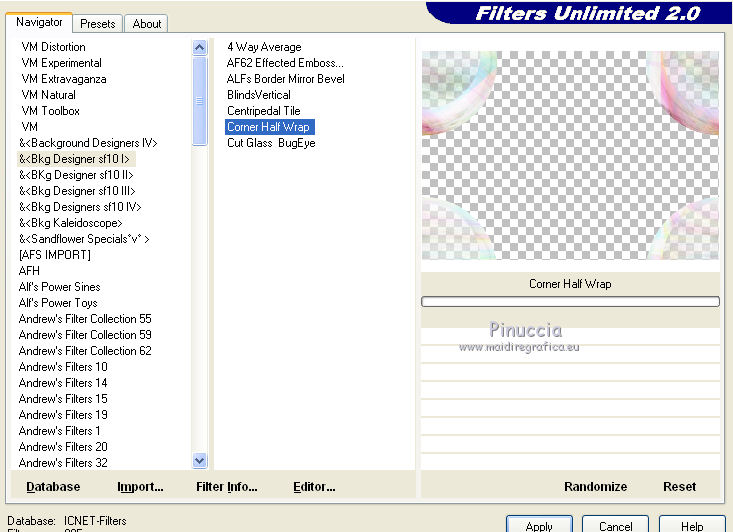The image size is (733, 532).
Task: Choose the Corner Half Wrap filter
Action: click(x=270, y=127)
